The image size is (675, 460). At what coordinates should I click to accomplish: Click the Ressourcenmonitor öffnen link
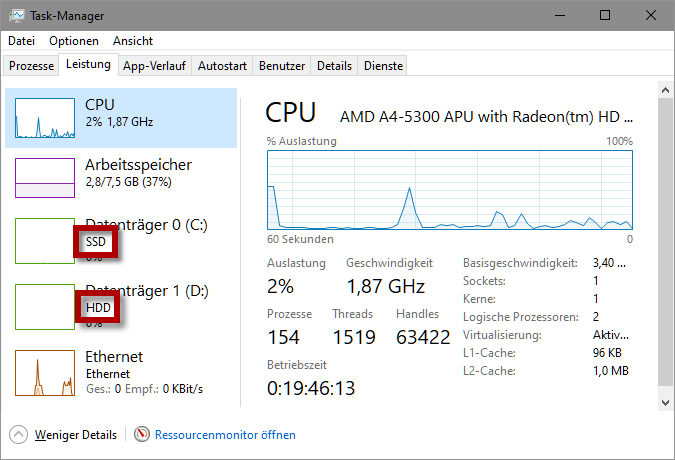point(226,435)
